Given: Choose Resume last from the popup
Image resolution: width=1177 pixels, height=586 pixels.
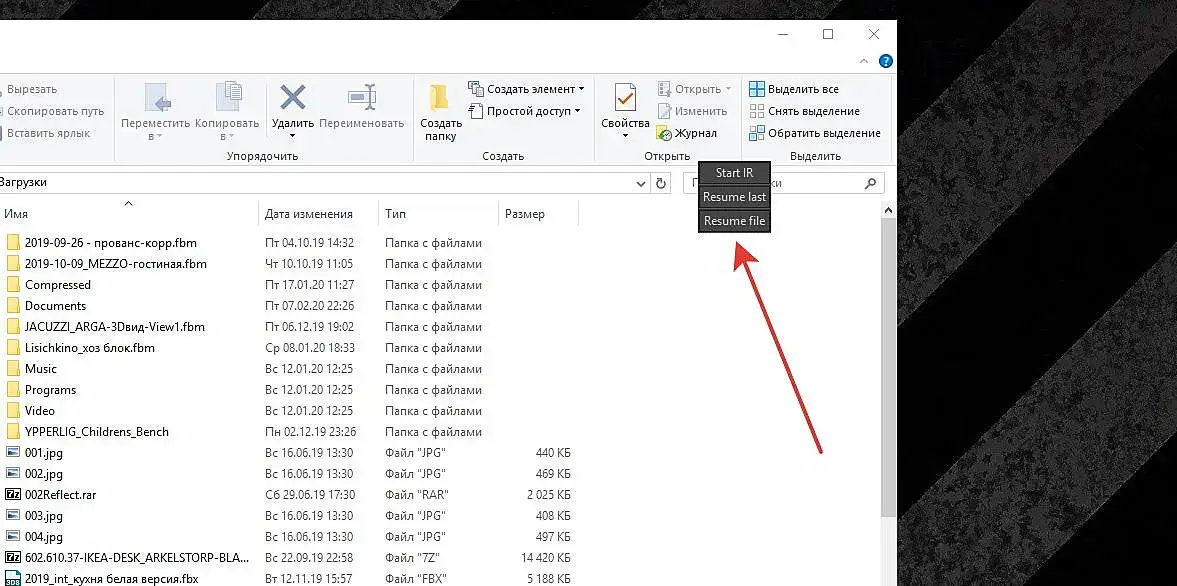Looking at the screenshot, I should 734,197.
